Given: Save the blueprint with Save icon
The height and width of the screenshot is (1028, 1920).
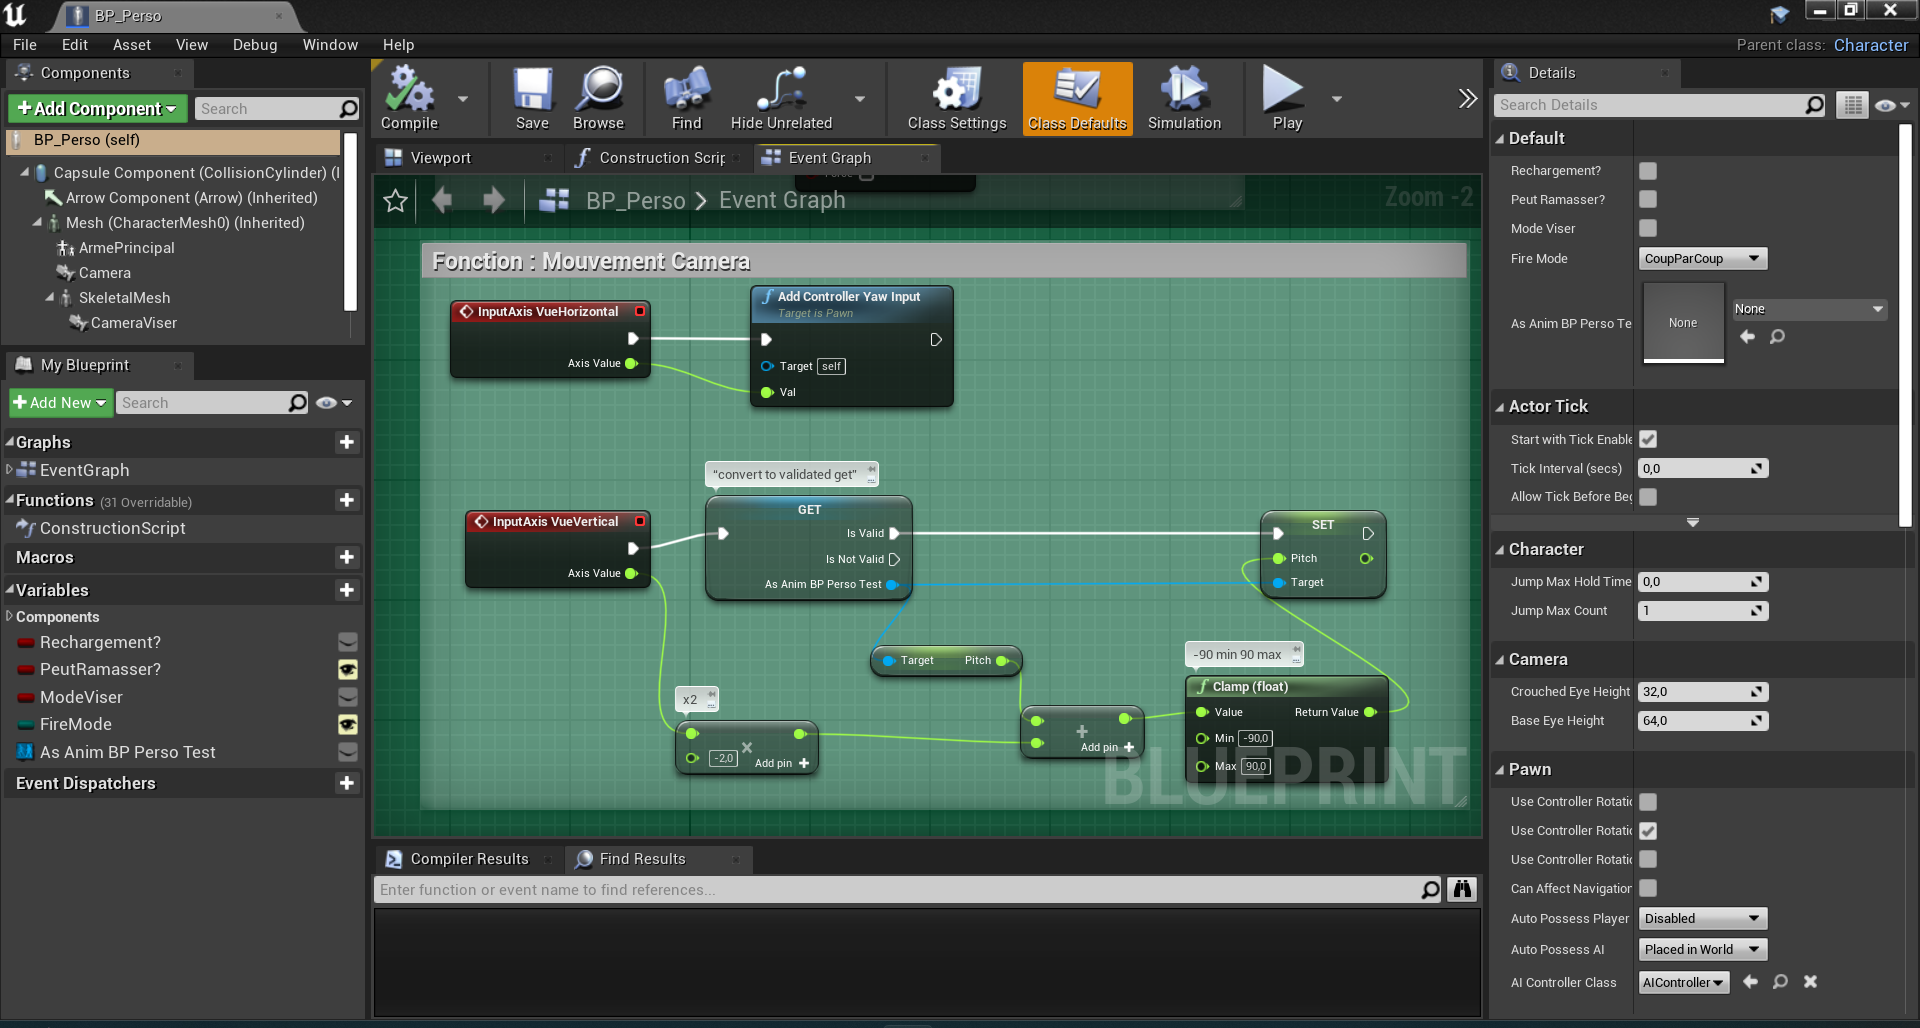Looking at the screenshot, I should [532, 98].
